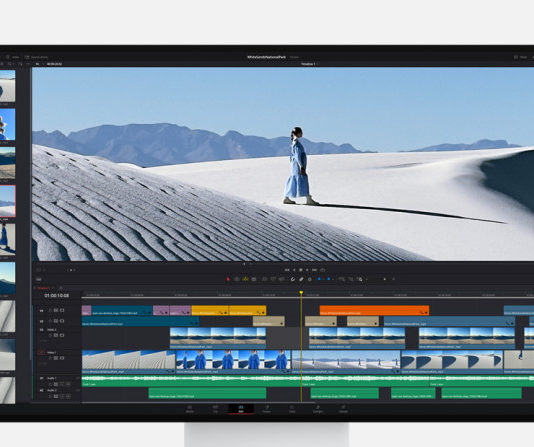
Task: Toggle timeline Snapping magnet icon
Action: [x=293, y=279]
